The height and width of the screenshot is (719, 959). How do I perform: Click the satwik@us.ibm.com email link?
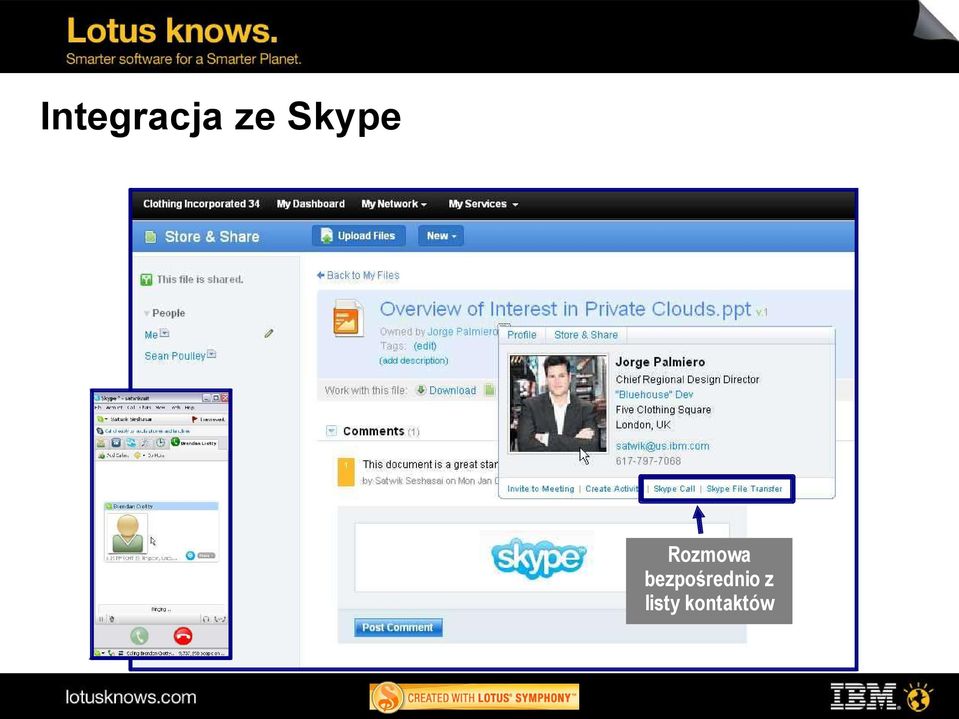click(x=662, y=446)
